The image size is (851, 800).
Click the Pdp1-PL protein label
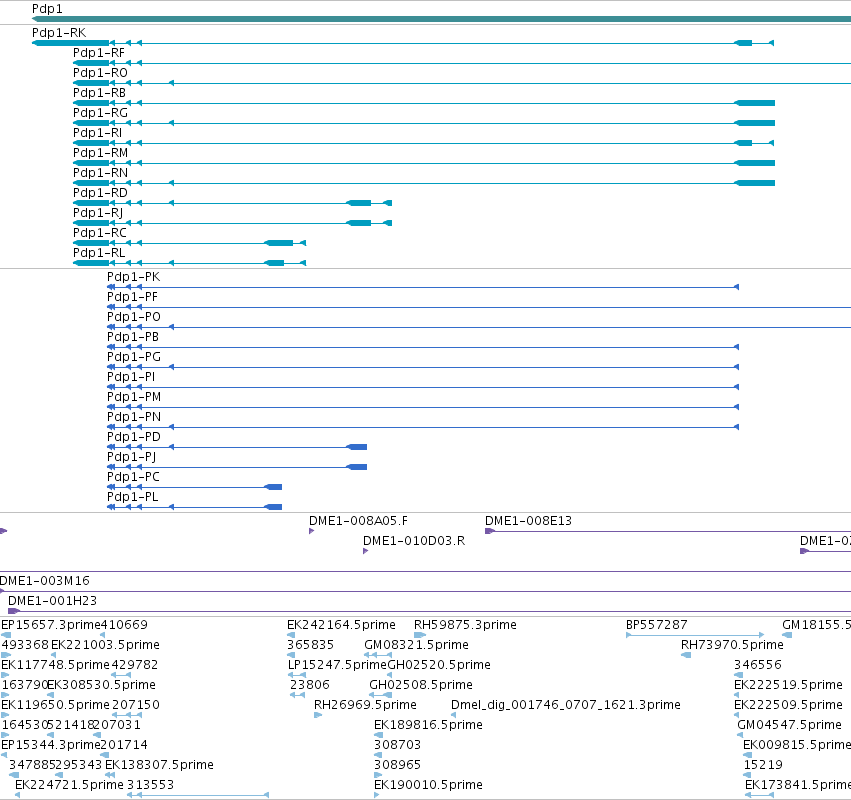pyautogui.click(x=133, y=497)
